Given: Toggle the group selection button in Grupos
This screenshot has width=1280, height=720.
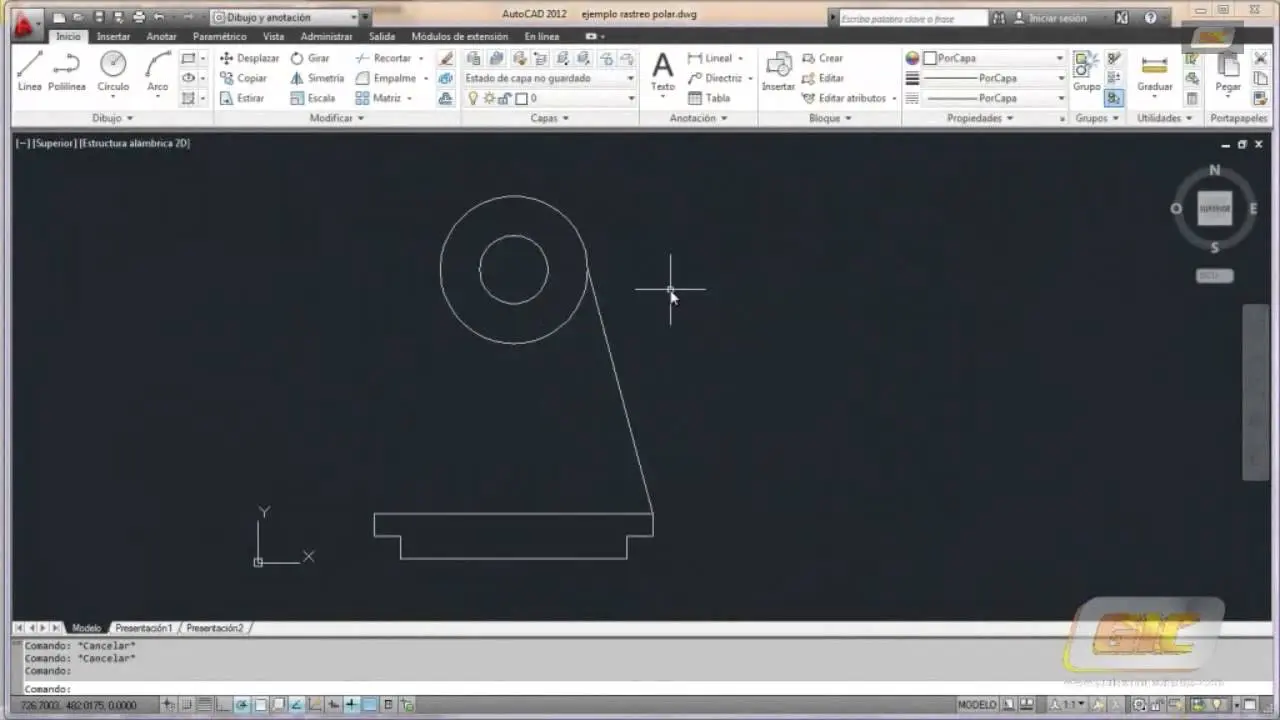Looking at the screenshot, I should pos(1113,98).
